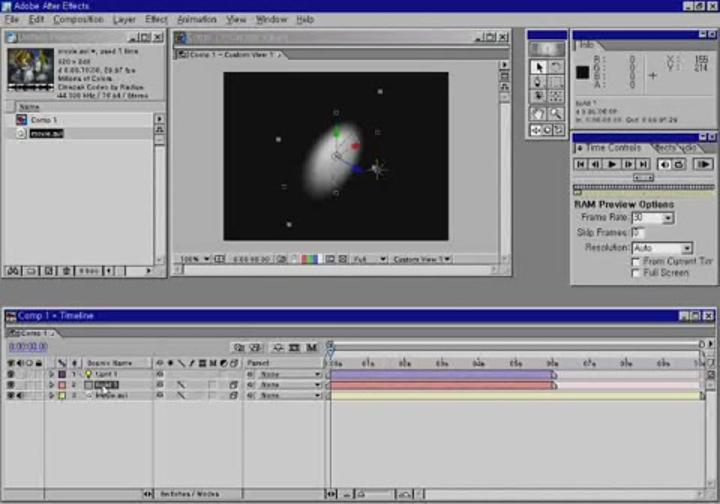Switch to the Time Controls tab
This screenshot has height=504, width=720.
(x=613, y=148)
